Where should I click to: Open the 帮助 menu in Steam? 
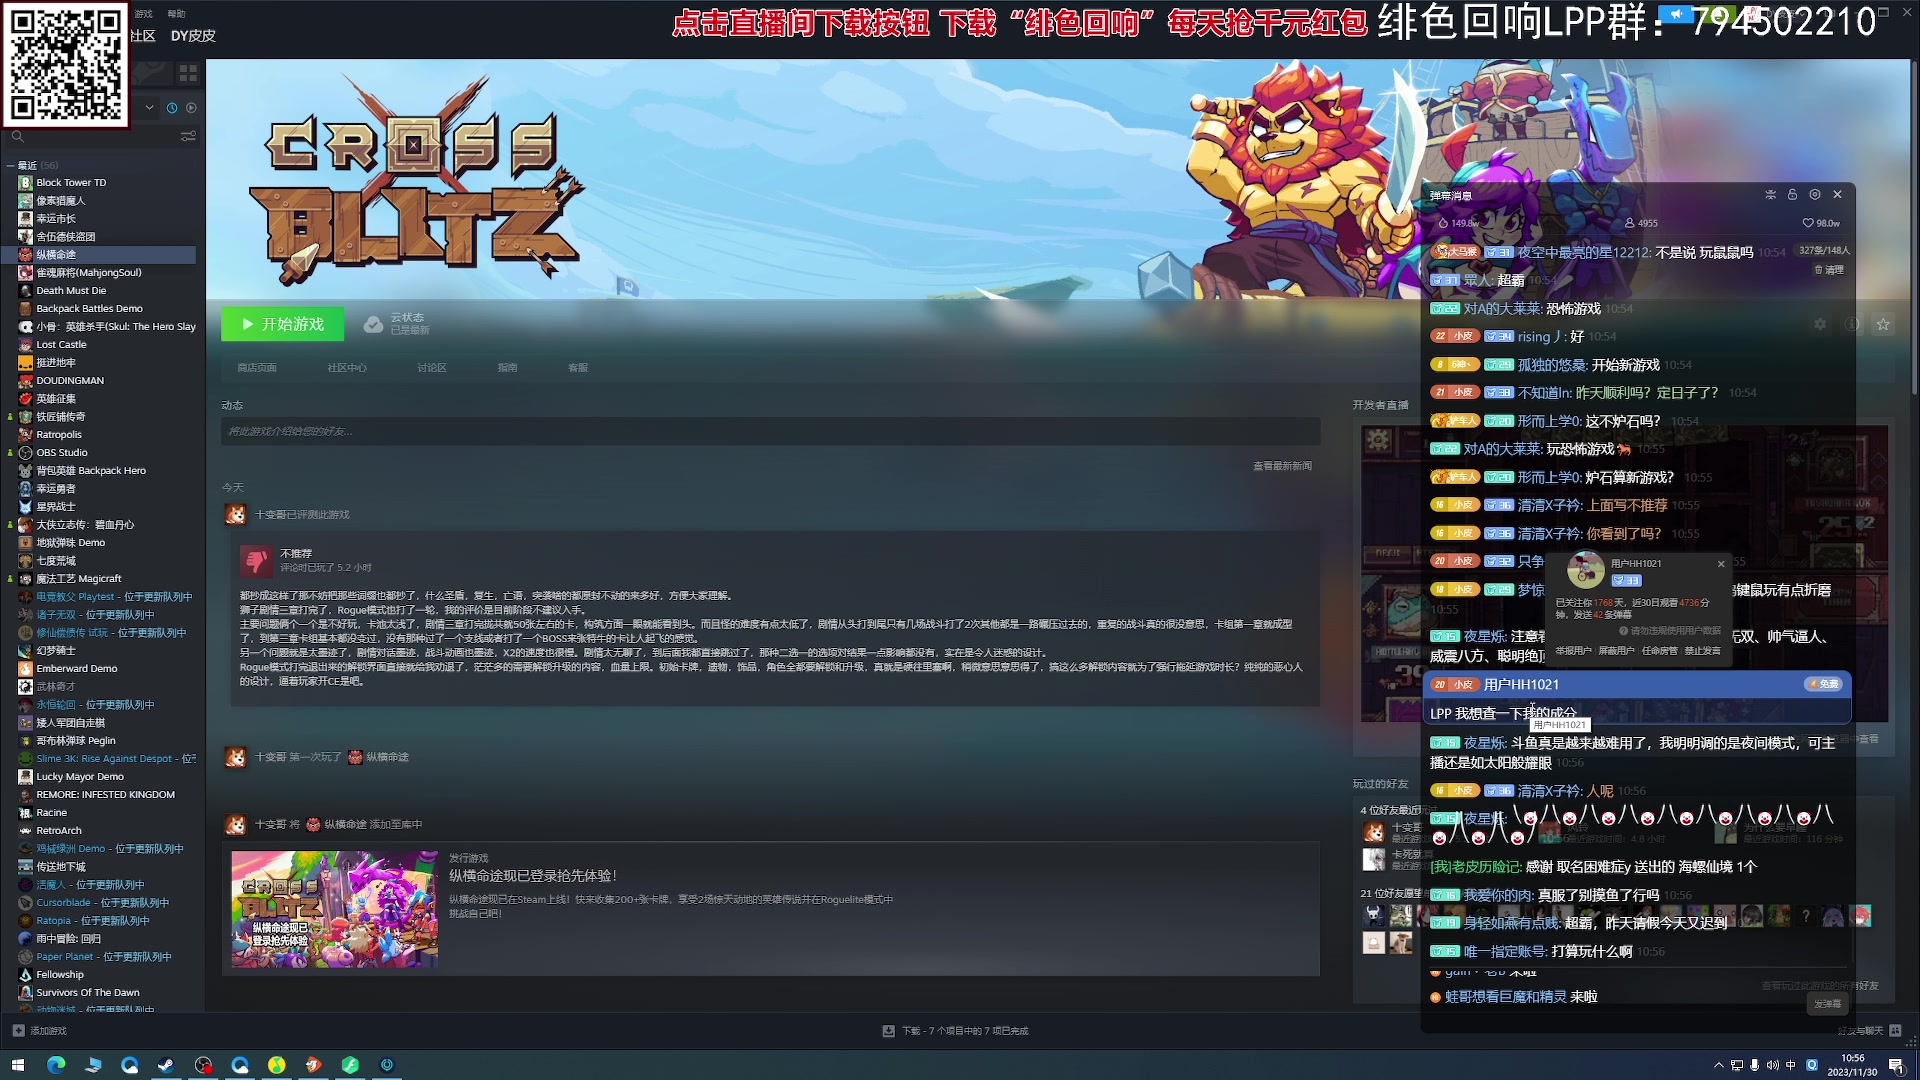[176, 14]
